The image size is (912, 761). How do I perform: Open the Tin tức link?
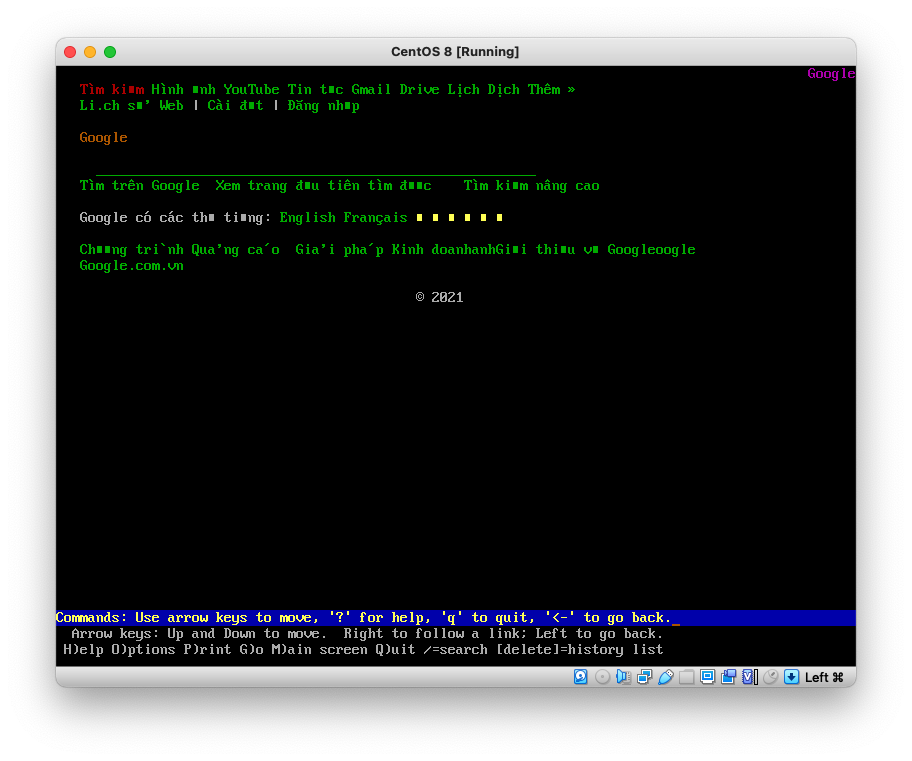[315, 90]
